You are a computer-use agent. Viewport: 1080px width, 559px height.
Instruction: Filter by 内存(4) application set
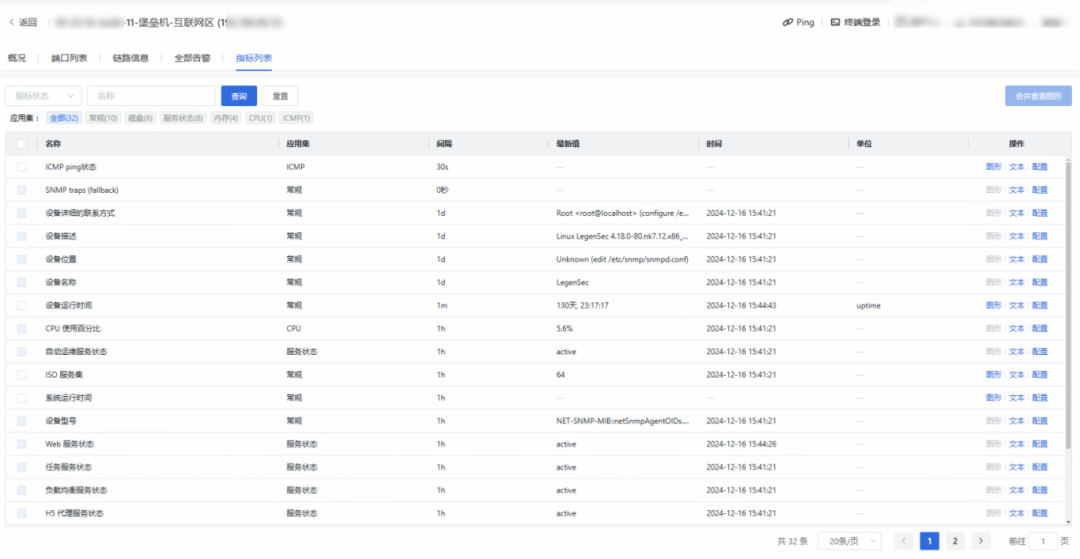click(x=225, y=118)
